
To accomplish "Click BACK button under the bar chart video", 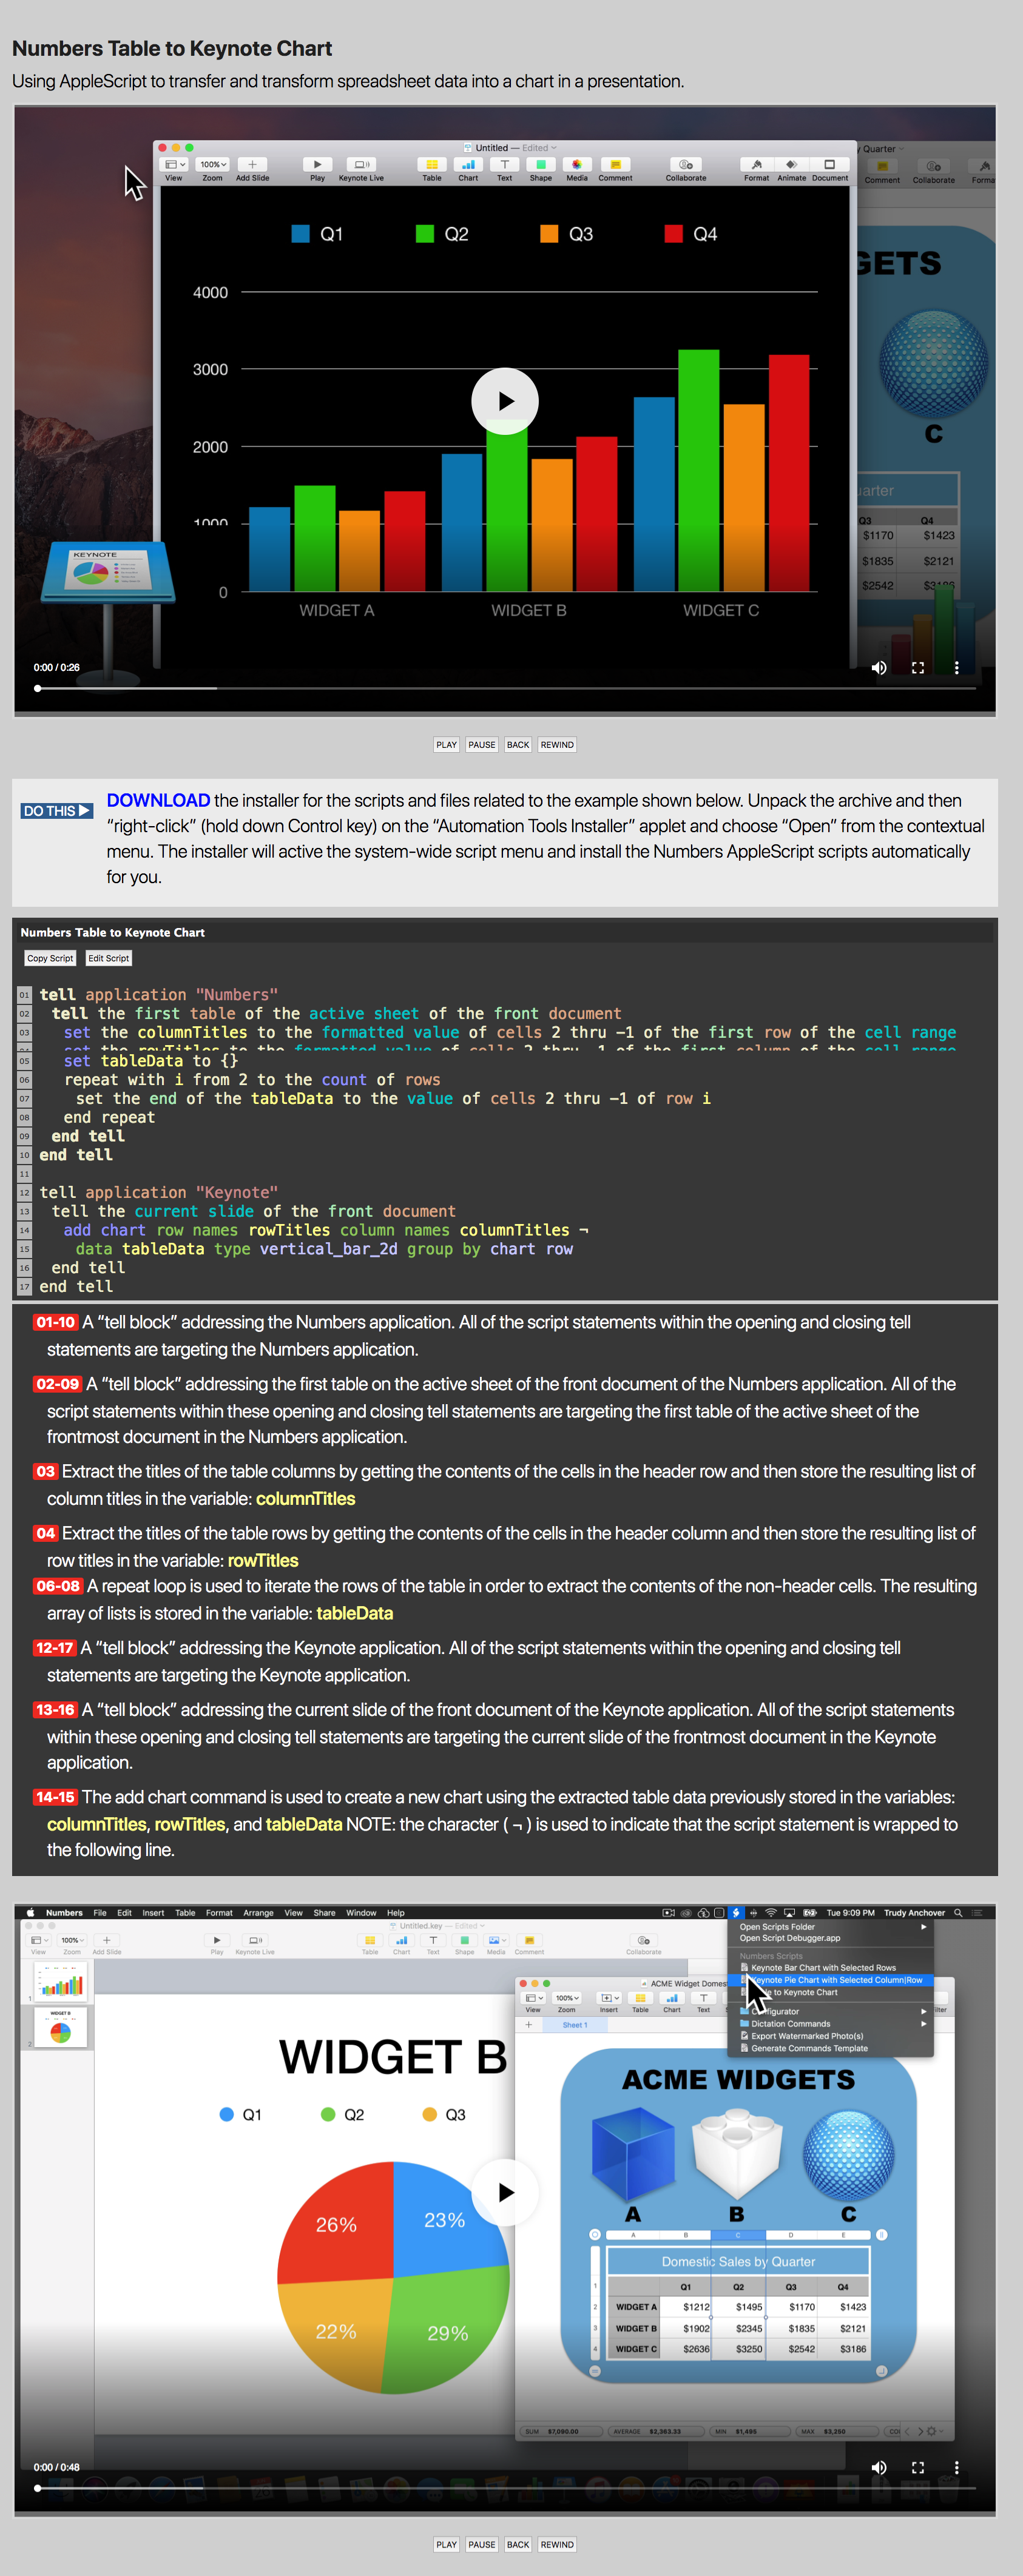I will click(517, 745).
